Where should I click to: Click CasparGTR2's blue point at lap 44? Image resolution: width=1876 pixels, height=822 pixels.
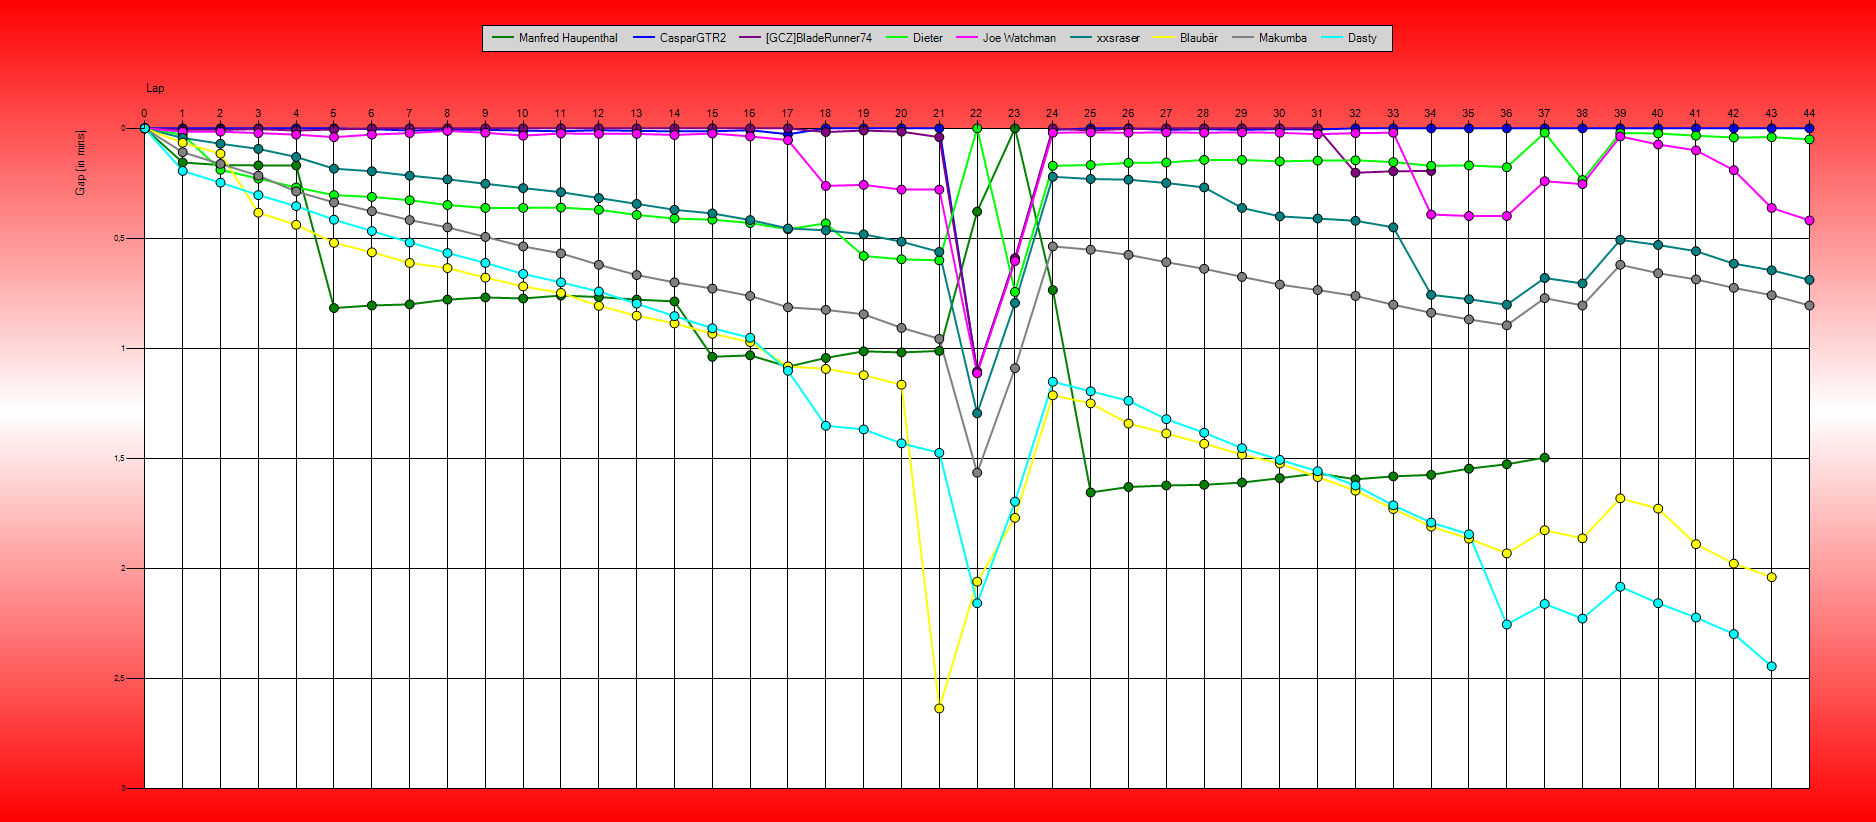(1809, 128)
